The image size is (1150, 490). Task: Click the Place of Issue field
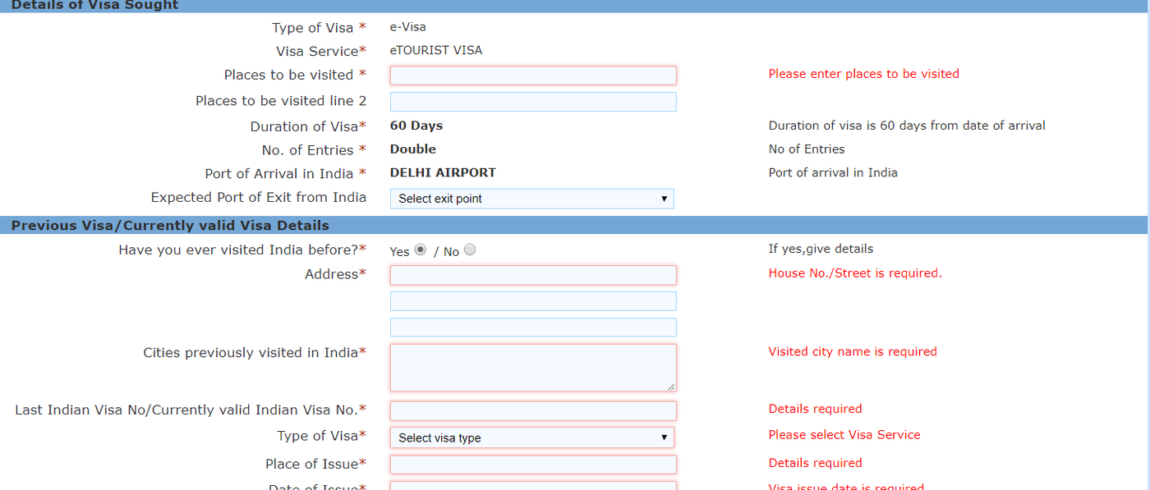[x=533, y=465]
